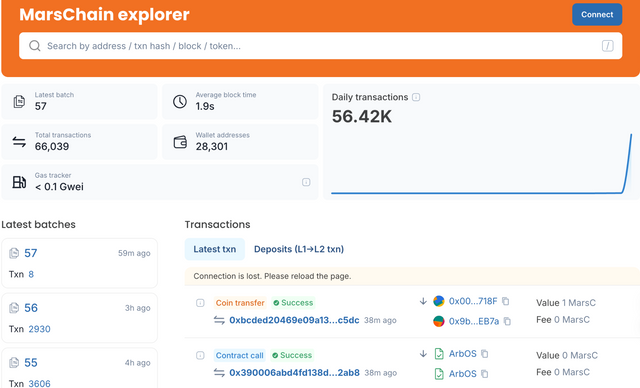Open batch number 57 link
This screenshot has height=388, width=640.
pyautogui.click(x=31, y=253)
